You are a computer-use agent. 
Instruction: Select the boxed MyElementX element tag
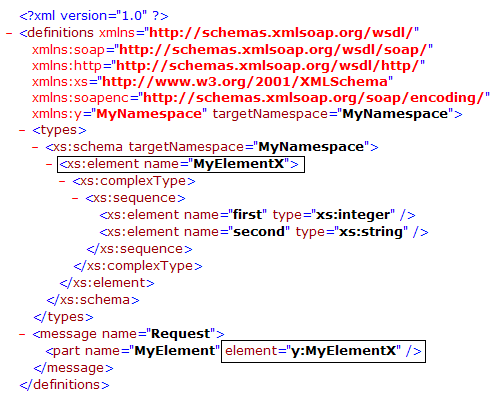(x=181, y=164)
